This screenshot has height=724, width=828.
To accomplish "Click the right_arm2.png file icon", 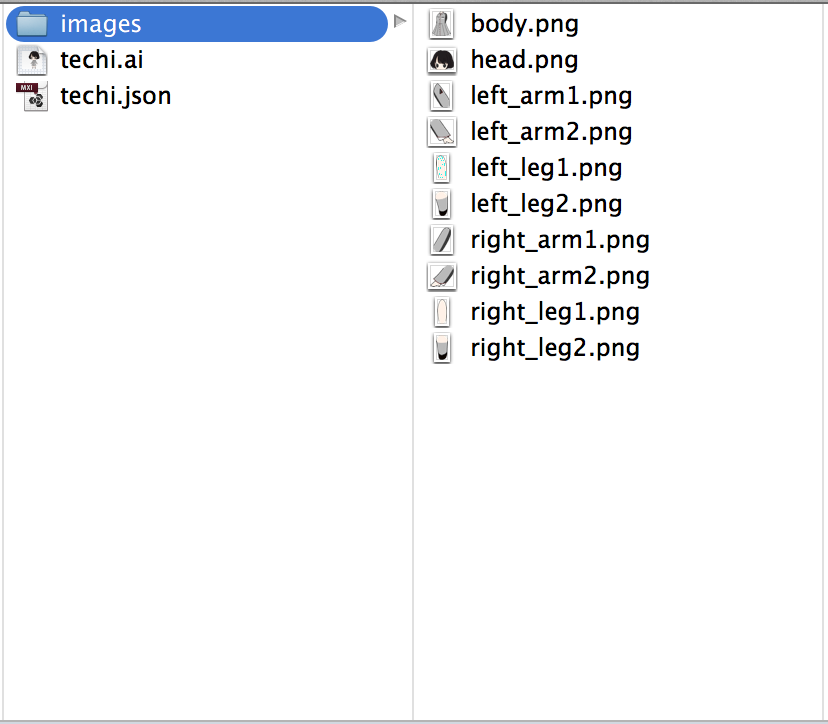I will coord(441,276).
